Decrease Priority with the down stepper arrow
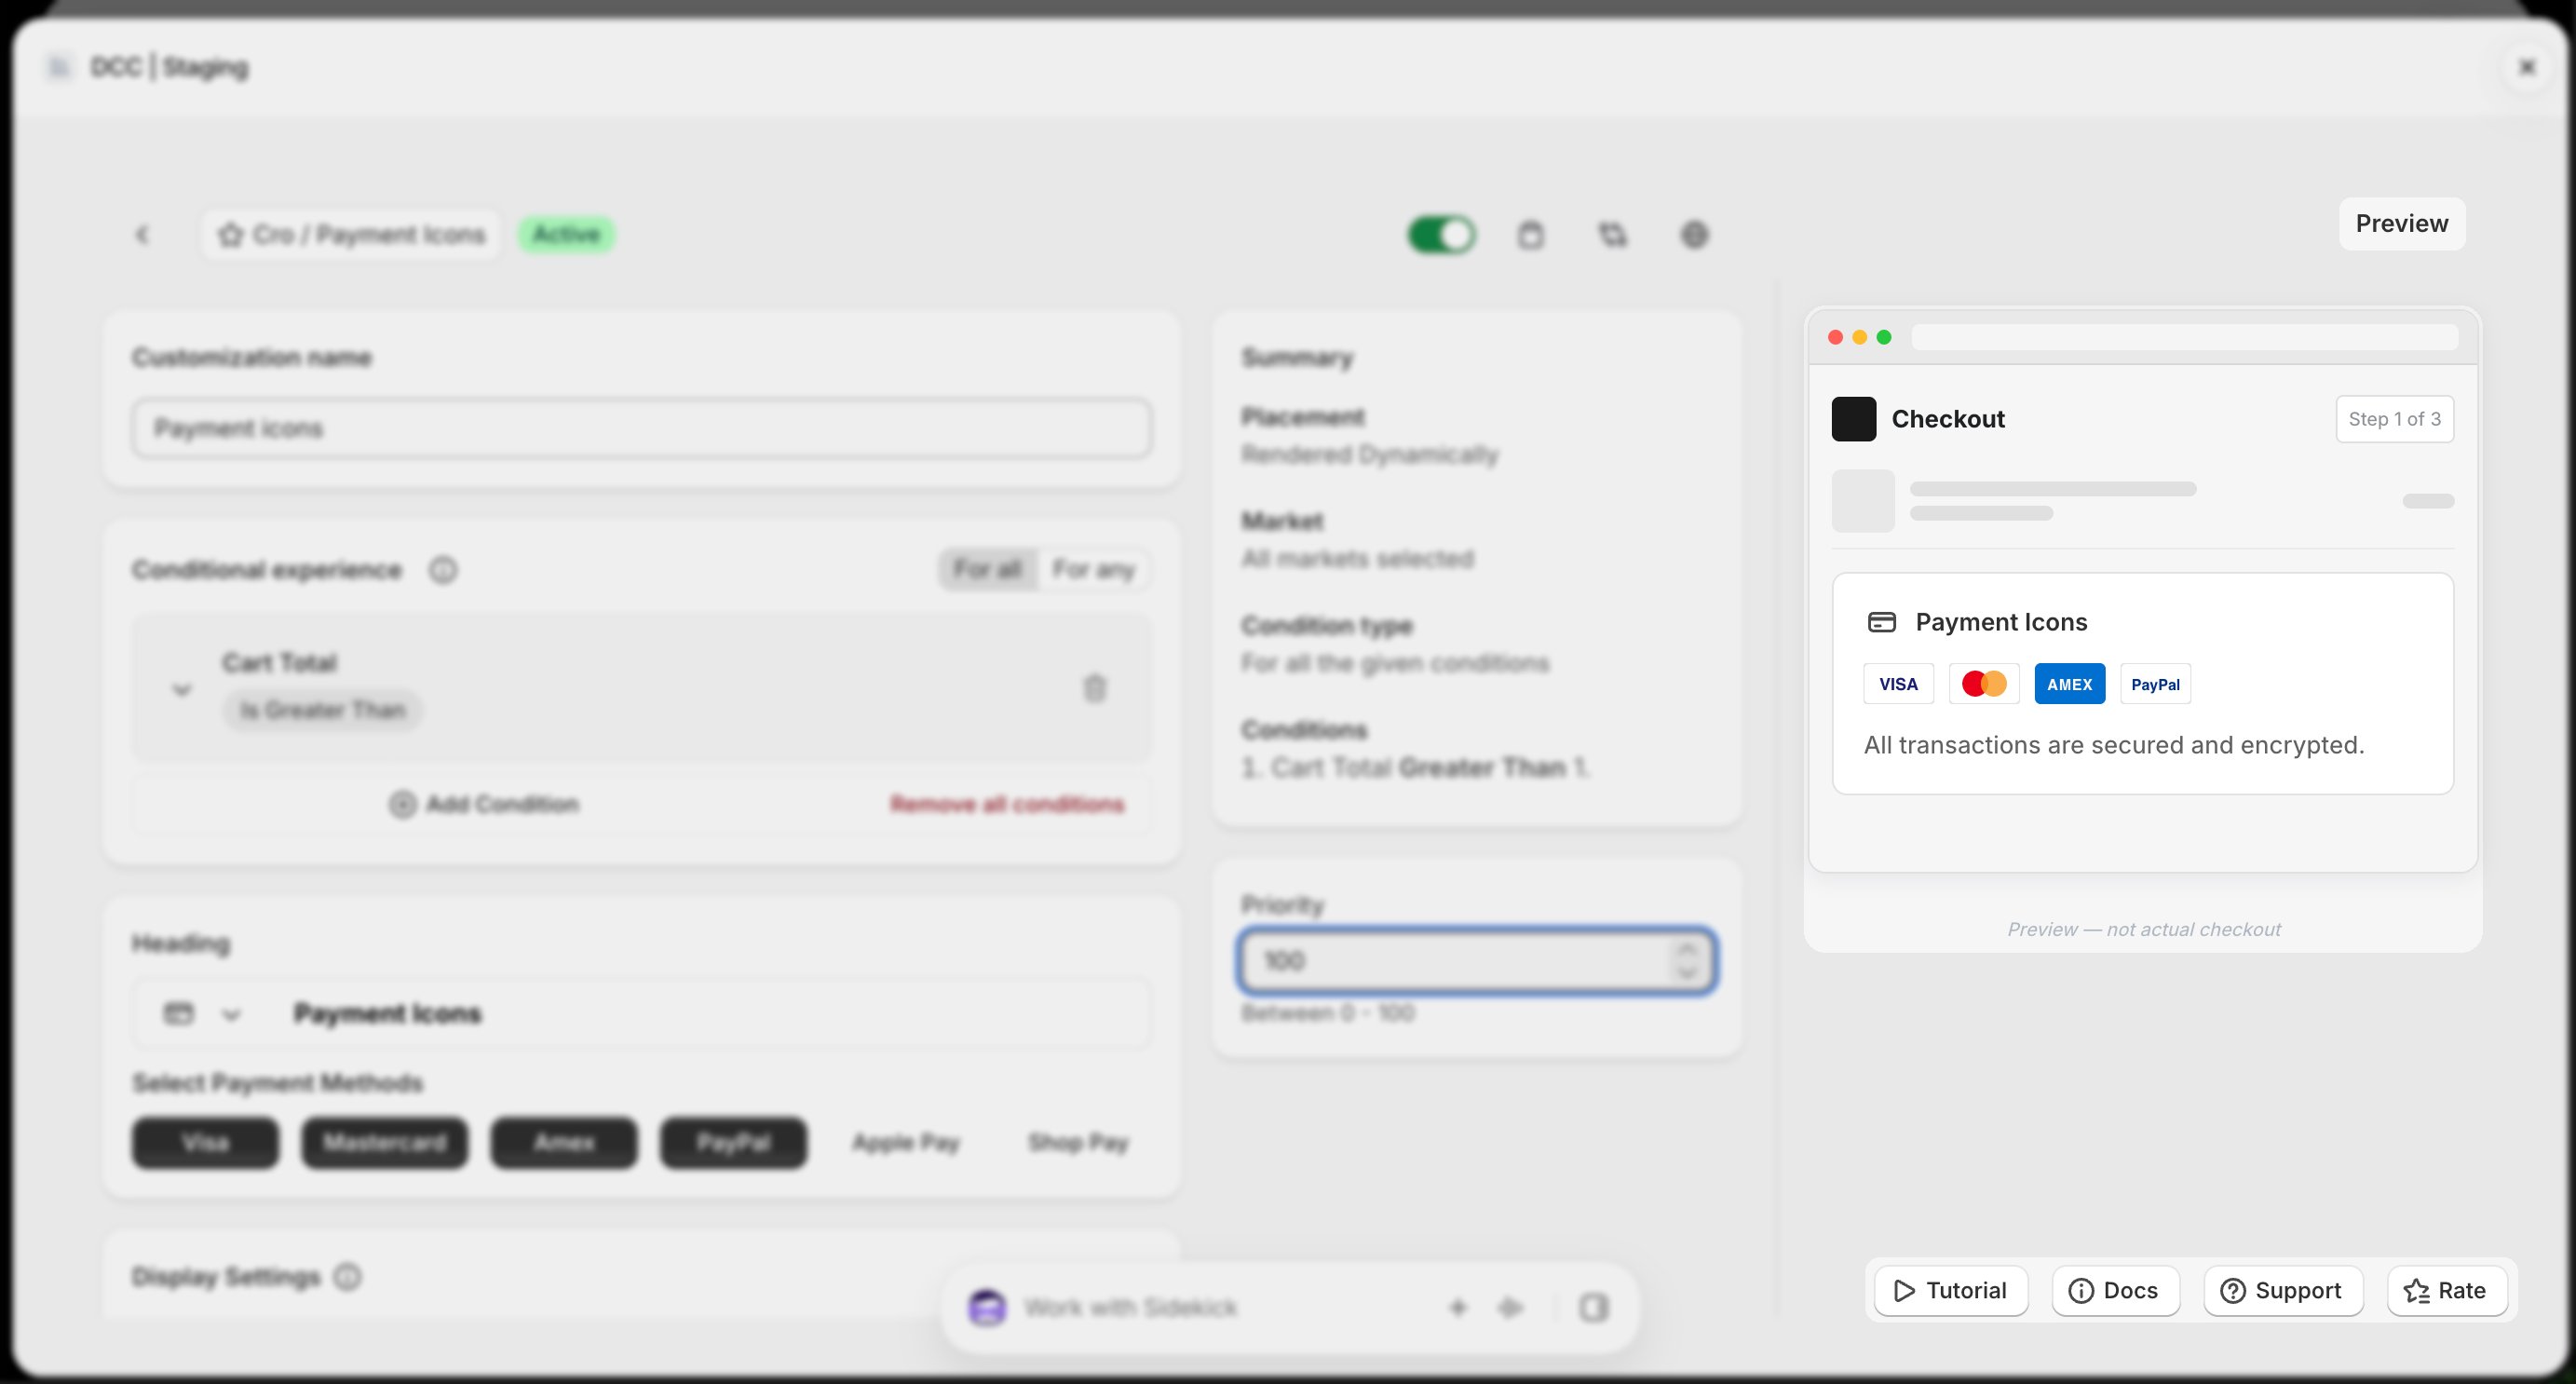 pos(1687,972)
